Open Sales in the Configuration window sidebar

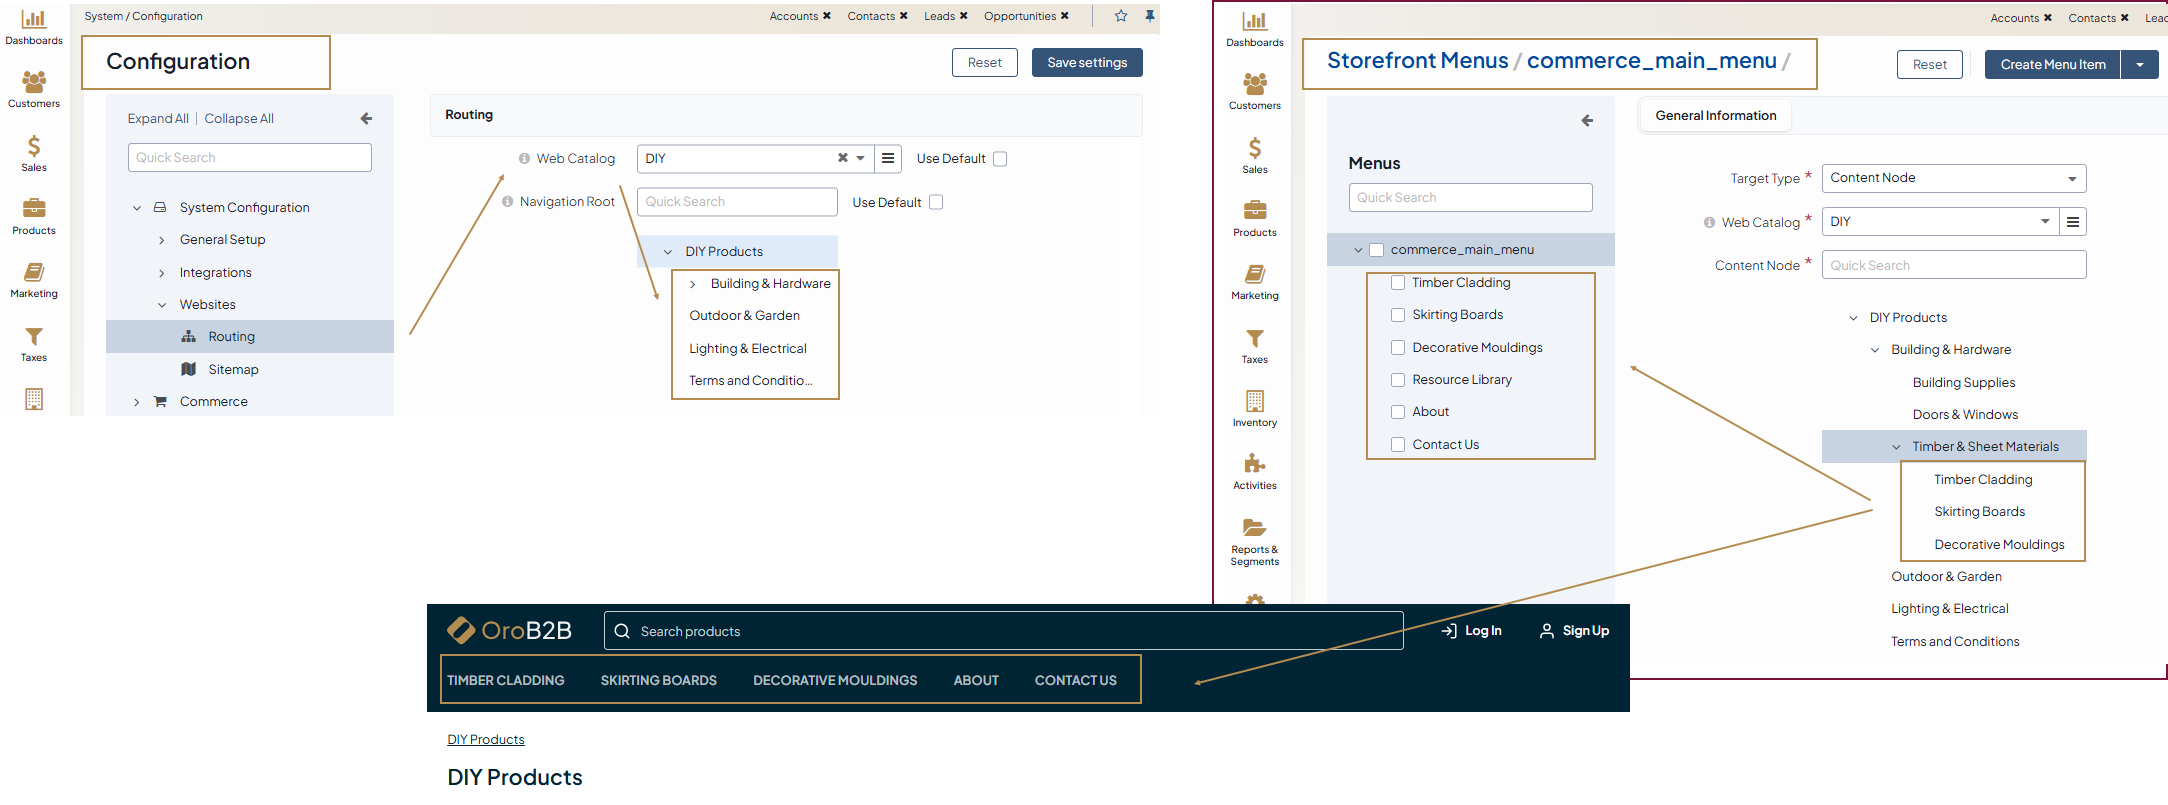tap(34, 154)
